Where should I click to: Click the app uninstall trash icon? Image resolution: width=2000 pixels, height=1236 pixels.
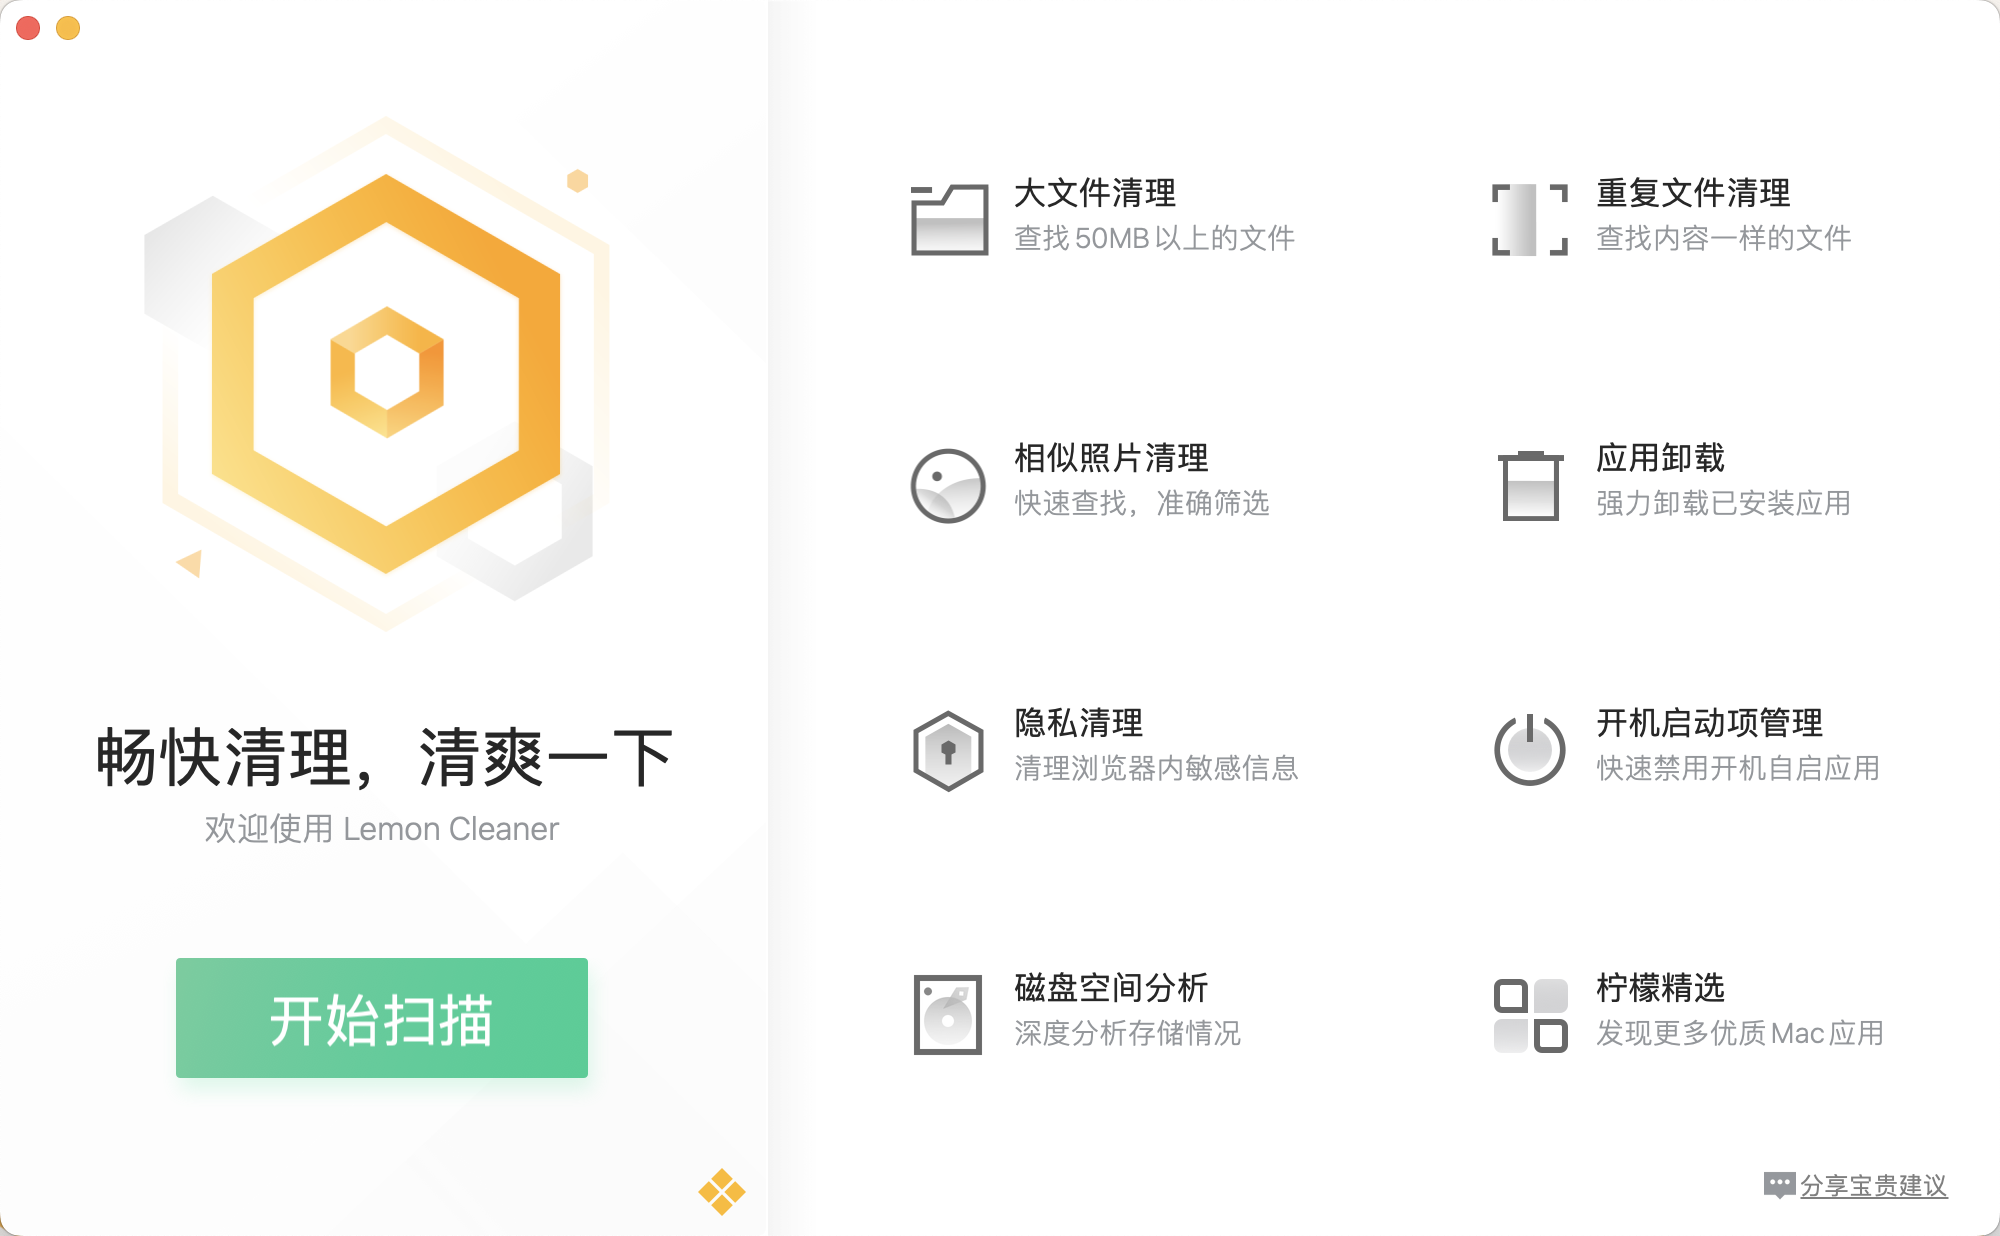pos(1530,485)
